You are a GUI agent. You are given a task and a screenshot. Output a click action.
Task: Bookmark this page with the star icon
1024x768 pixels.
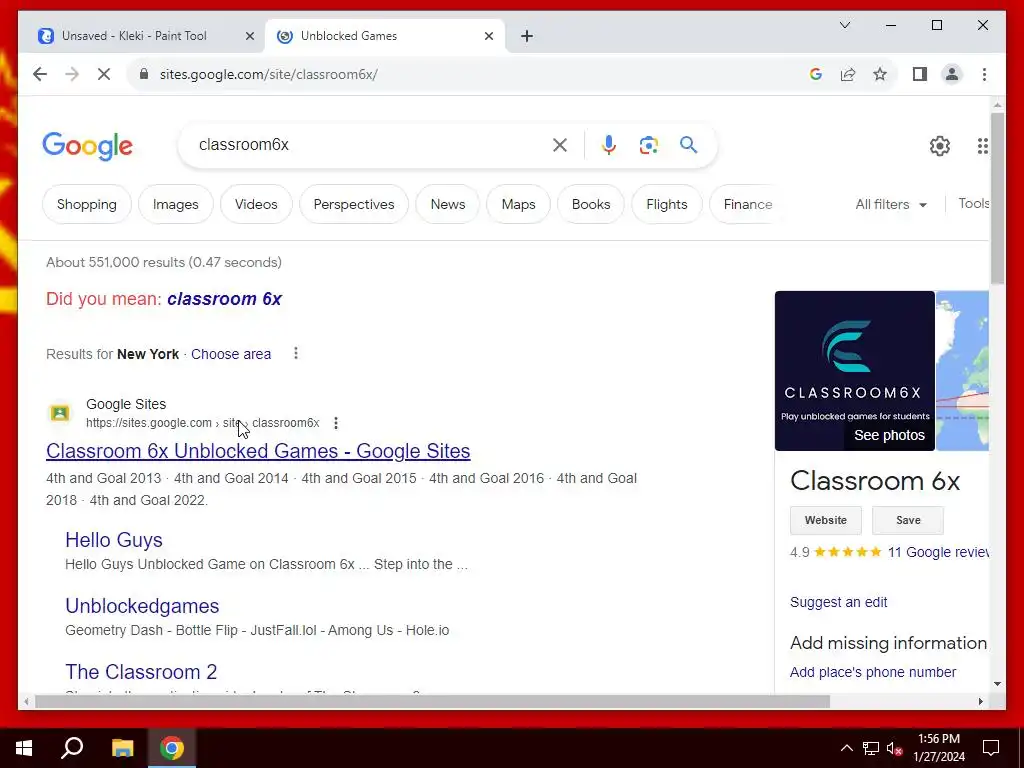click(880, 74)
